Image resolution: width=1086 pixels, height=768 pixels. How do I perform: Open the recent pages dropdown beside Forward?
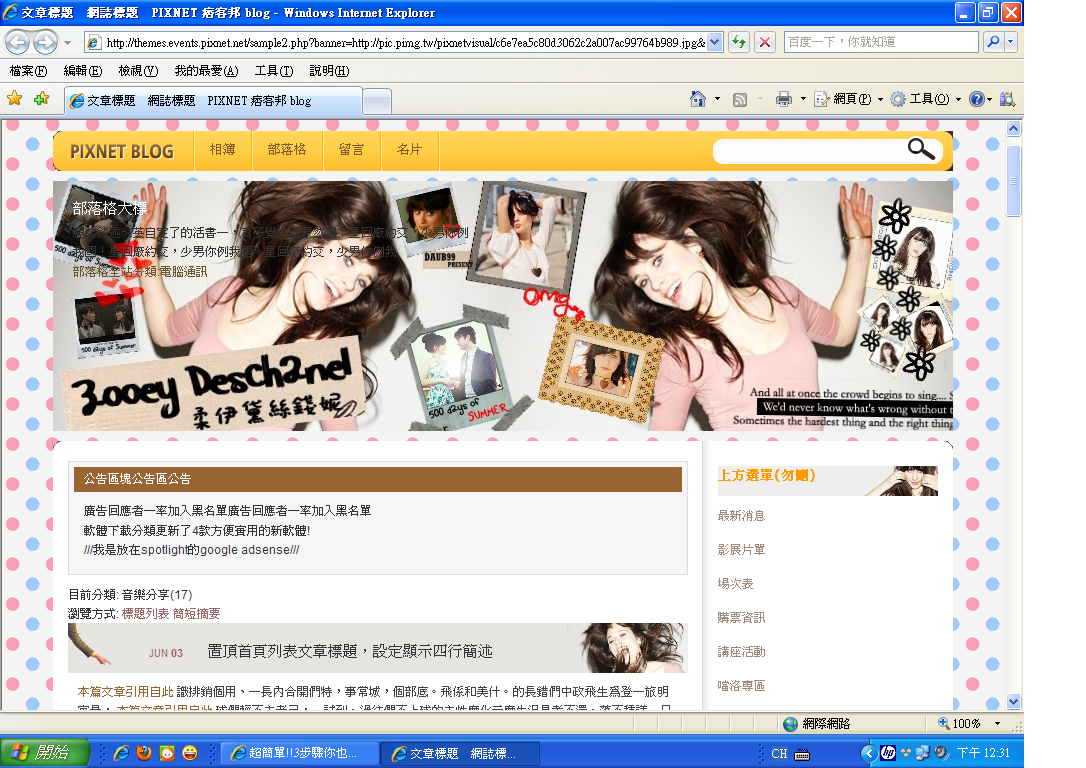click(67, 43)
